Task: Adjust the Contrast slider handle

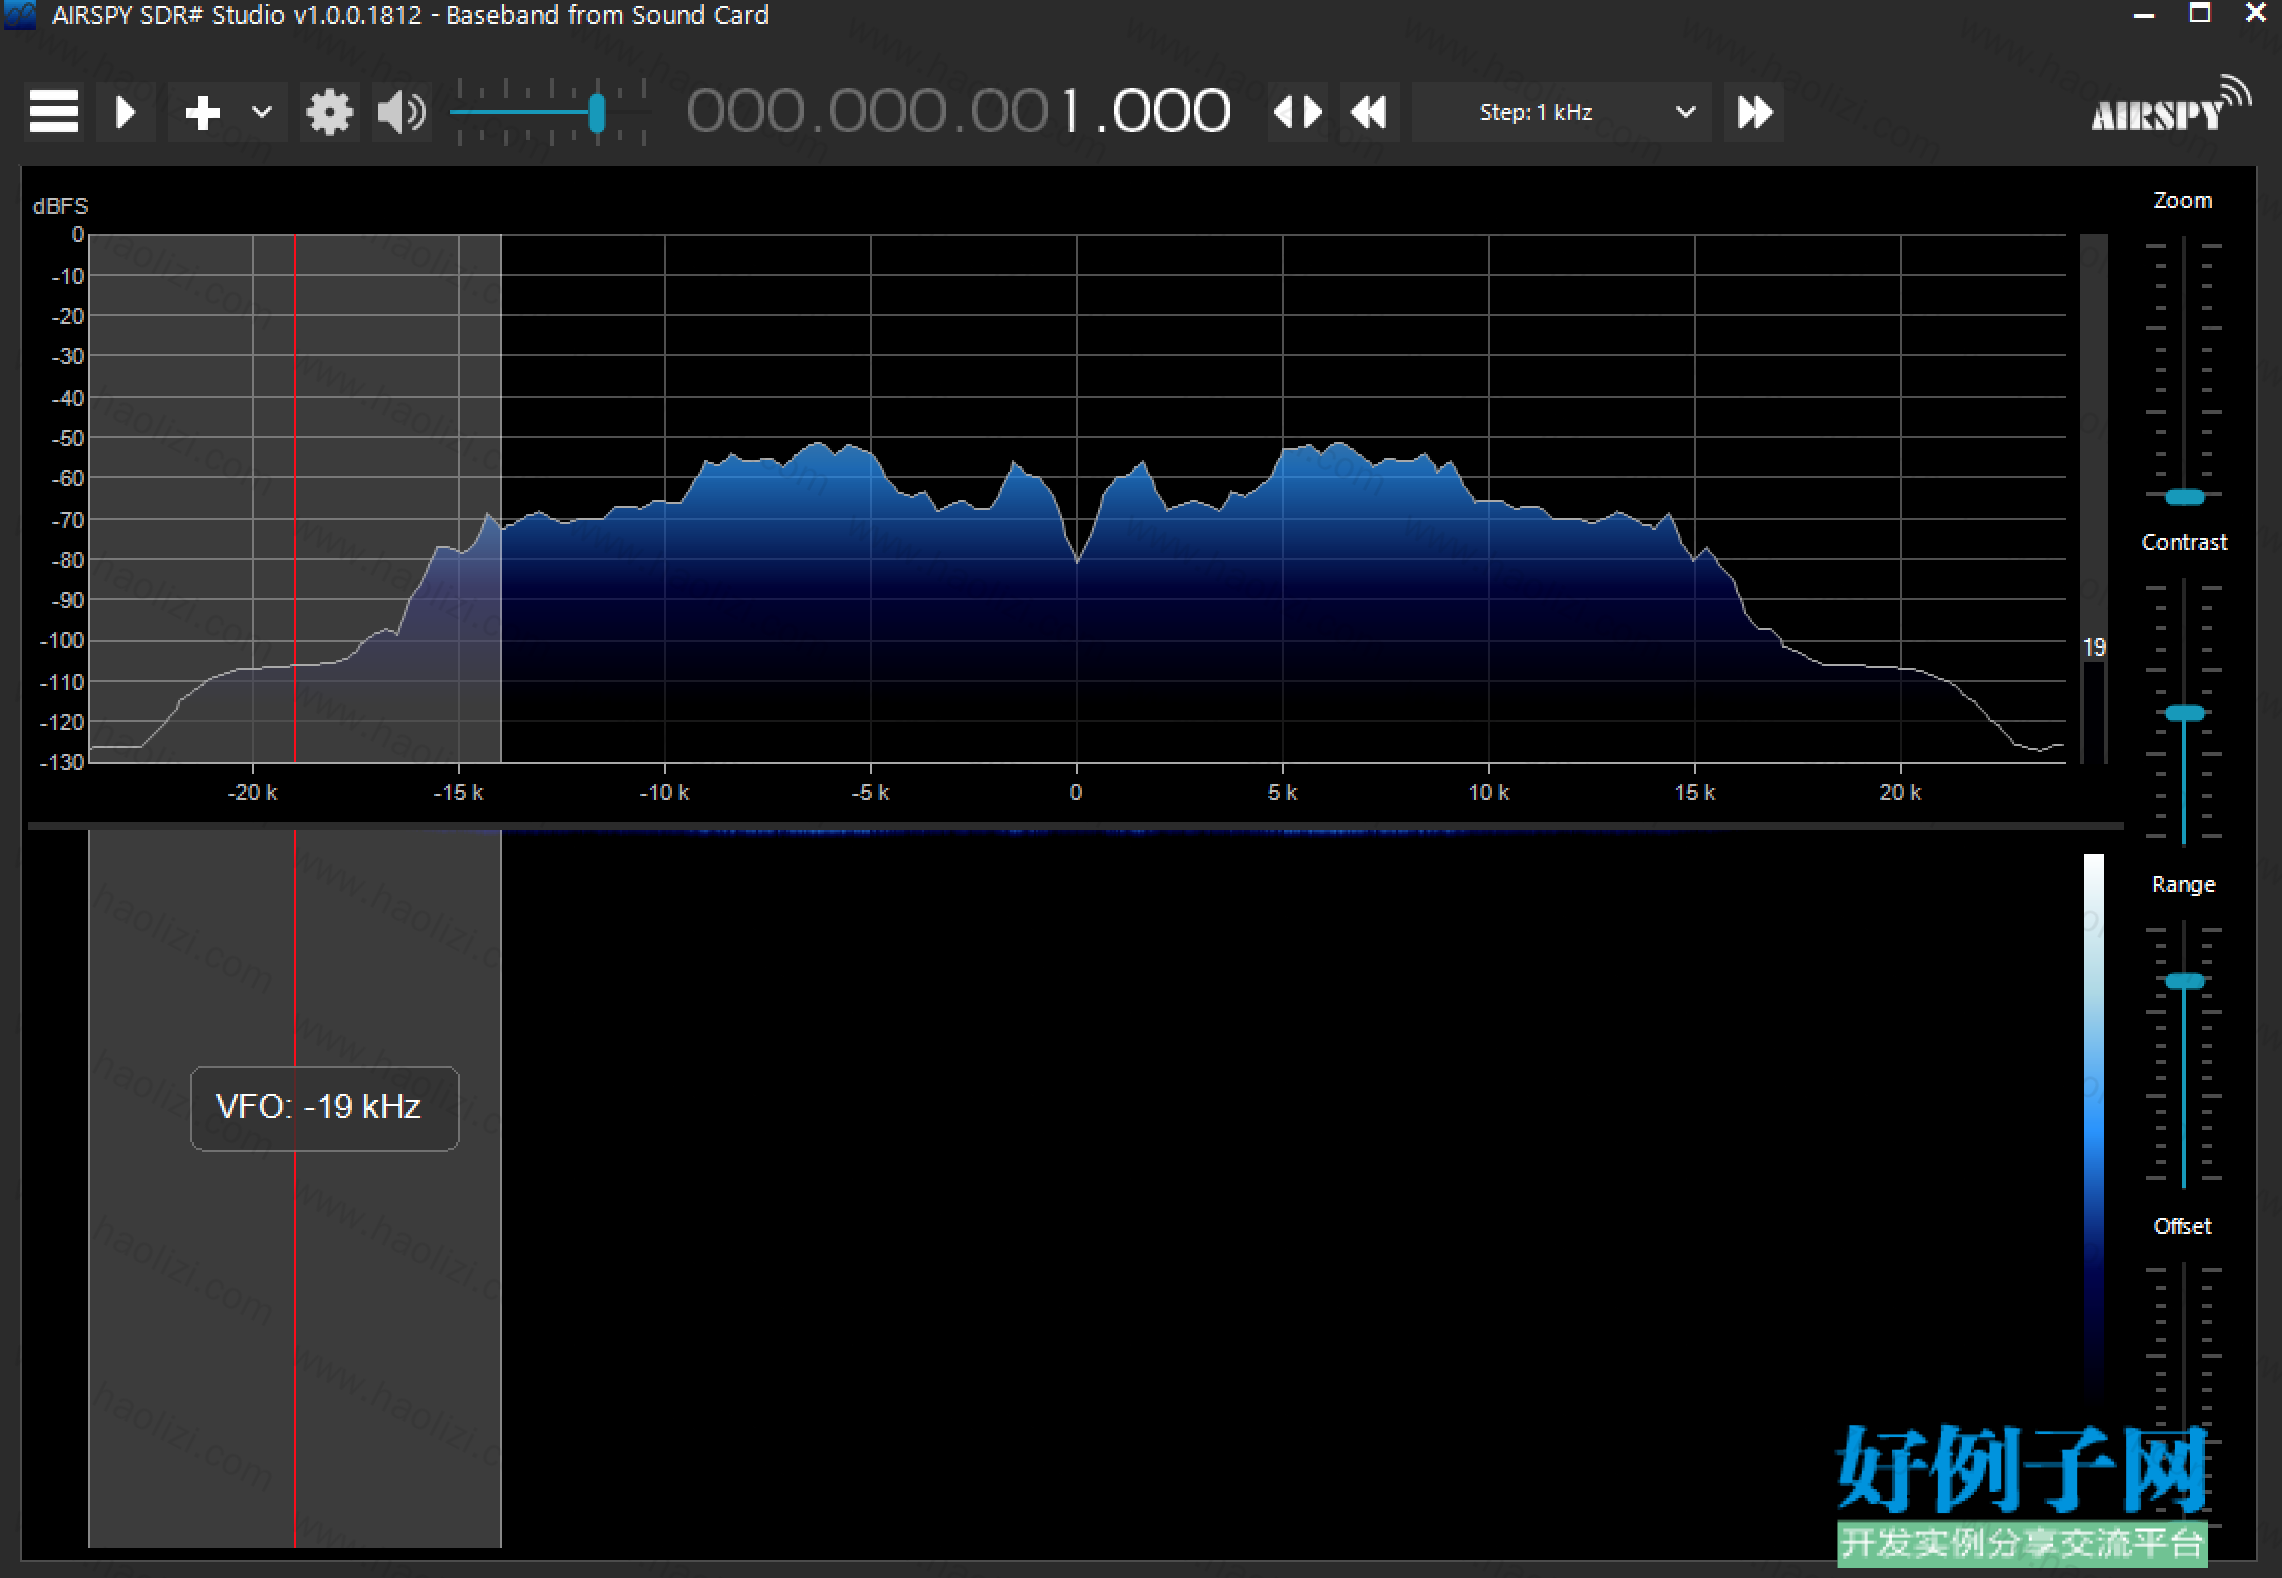Action: click(x=2184, y=713)
